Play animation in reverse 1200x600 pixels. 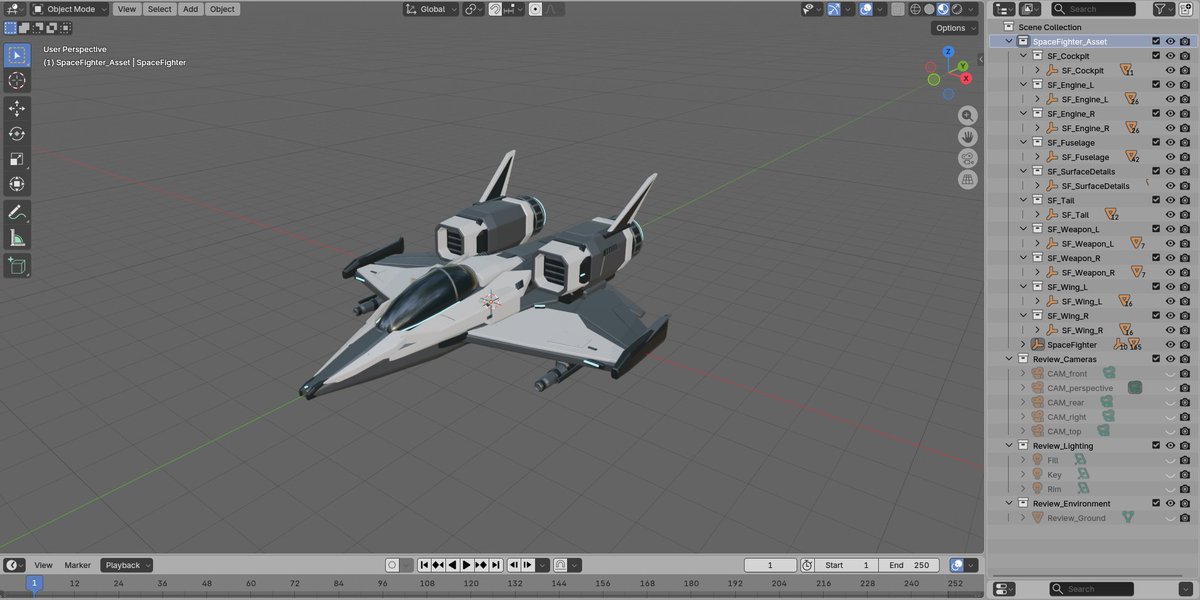(453, 565)
